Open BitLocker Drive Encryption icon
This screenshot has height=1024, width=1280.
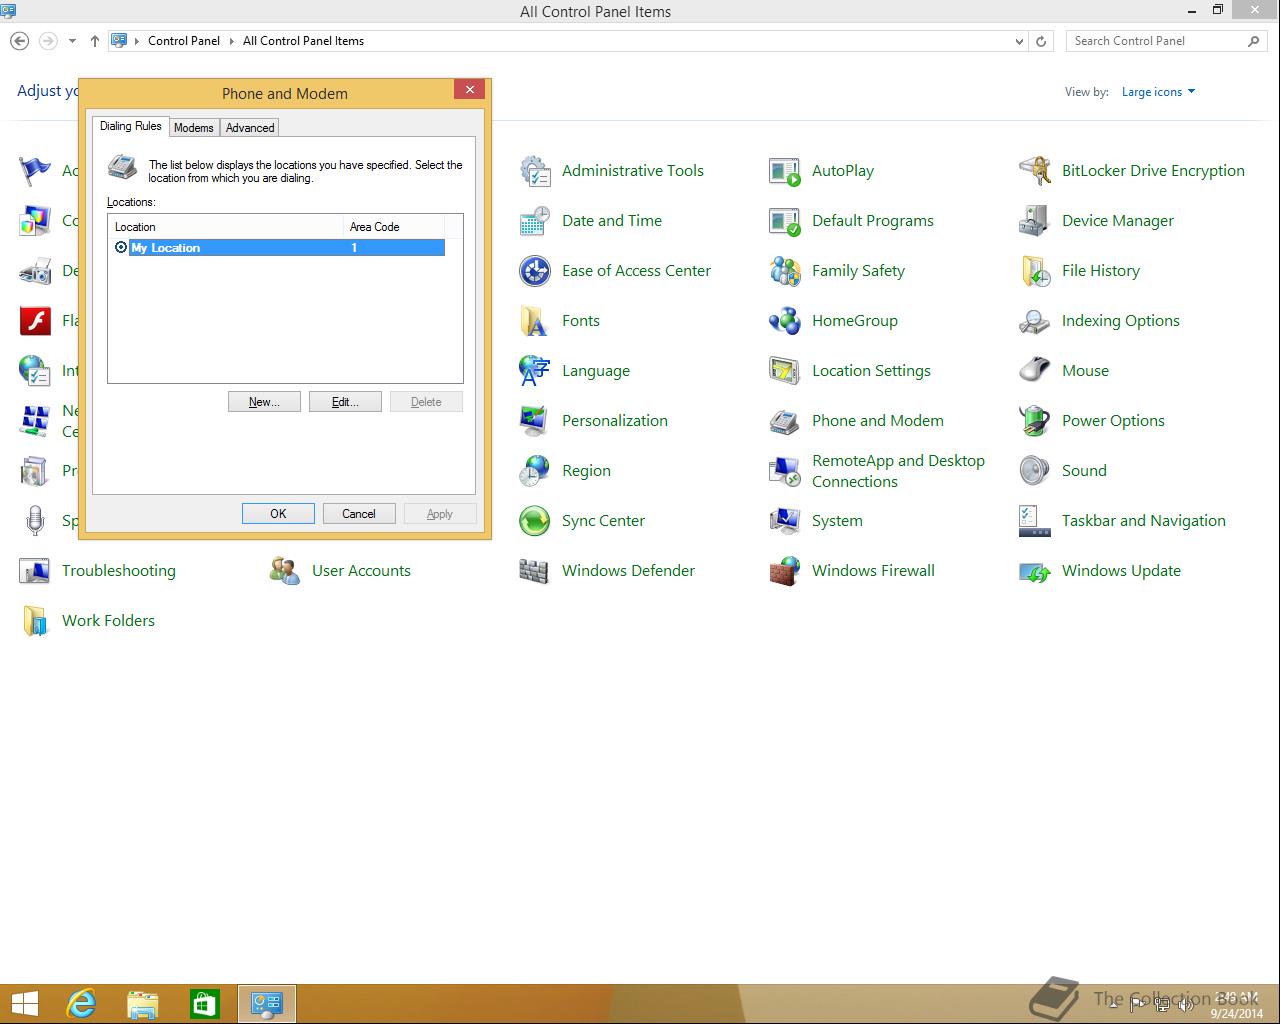1035,171
